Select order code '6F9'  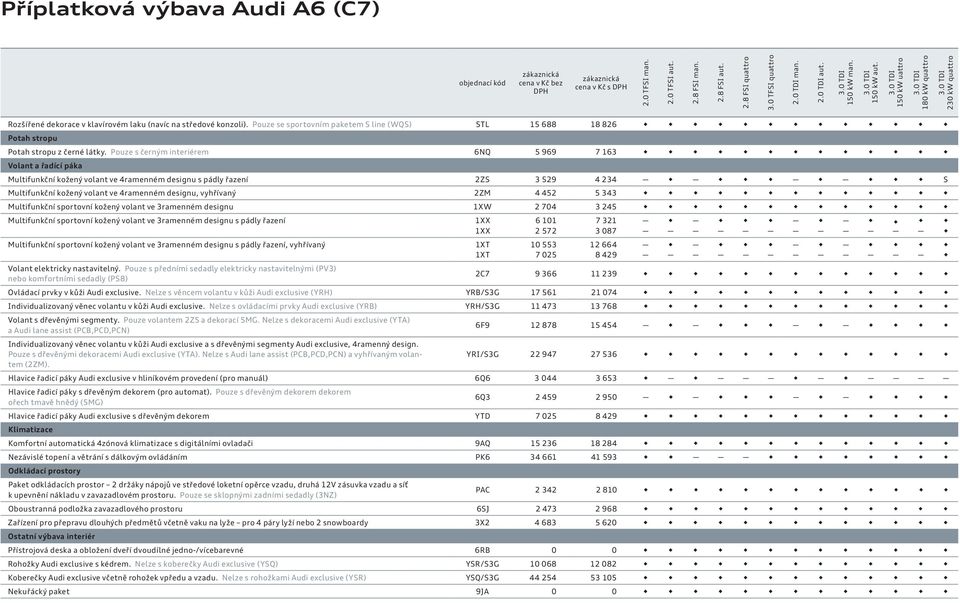(482, 325)
